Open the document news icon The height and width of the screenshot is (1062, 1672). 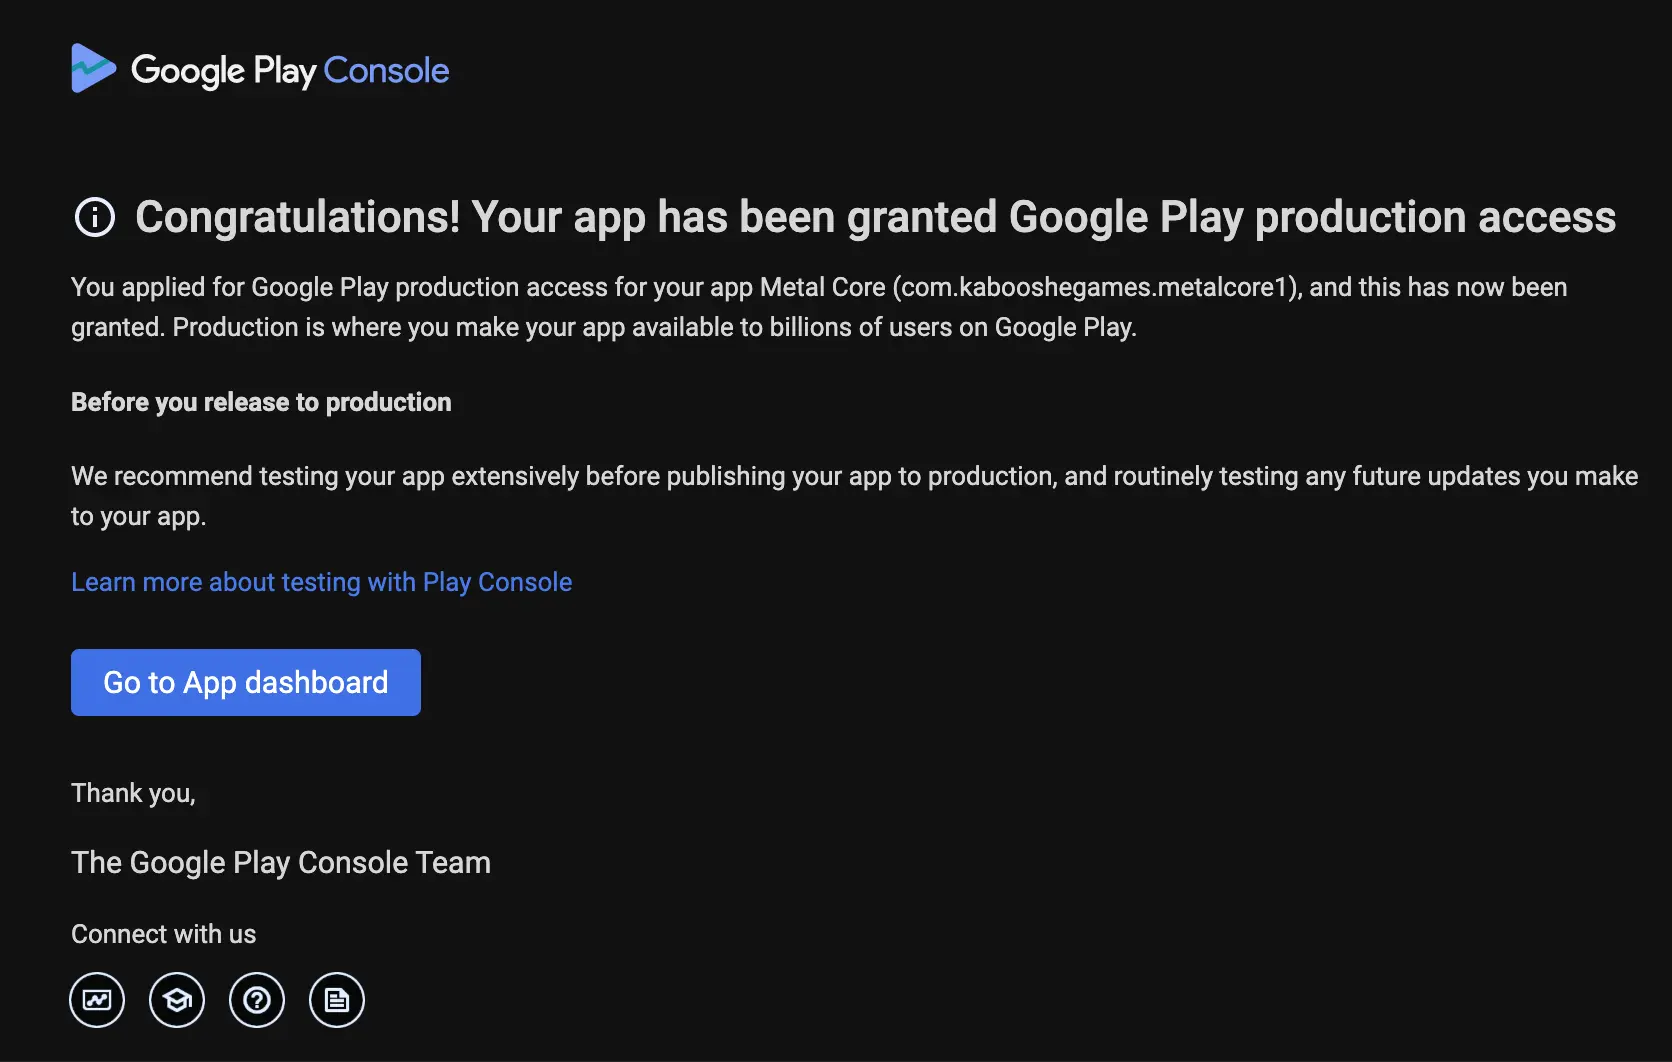click(x=337, y=1000)
